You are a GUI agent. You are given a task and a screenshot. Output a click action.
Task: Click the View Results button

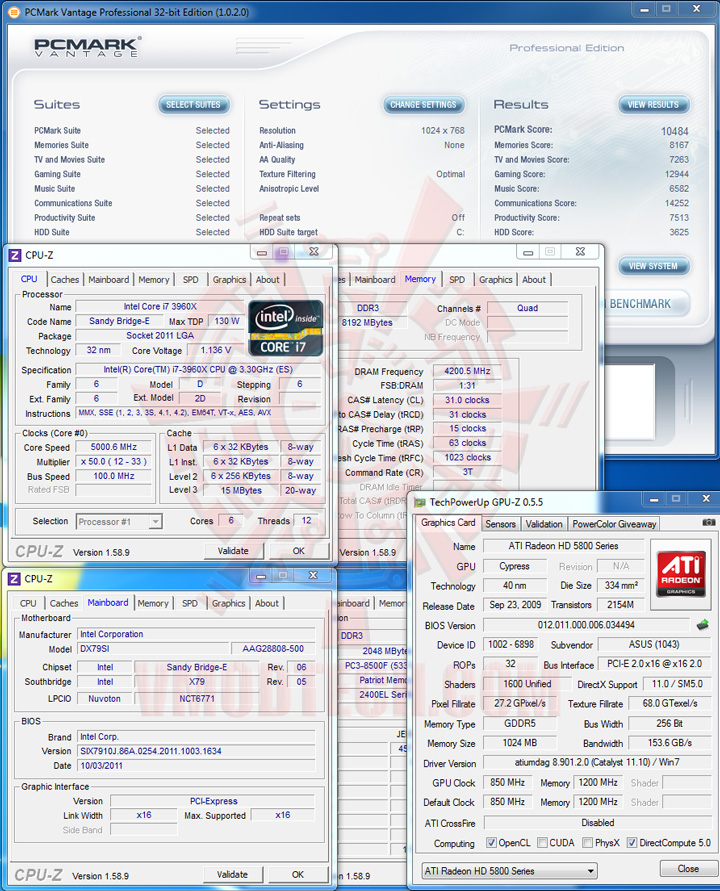[x=653, y=105]
